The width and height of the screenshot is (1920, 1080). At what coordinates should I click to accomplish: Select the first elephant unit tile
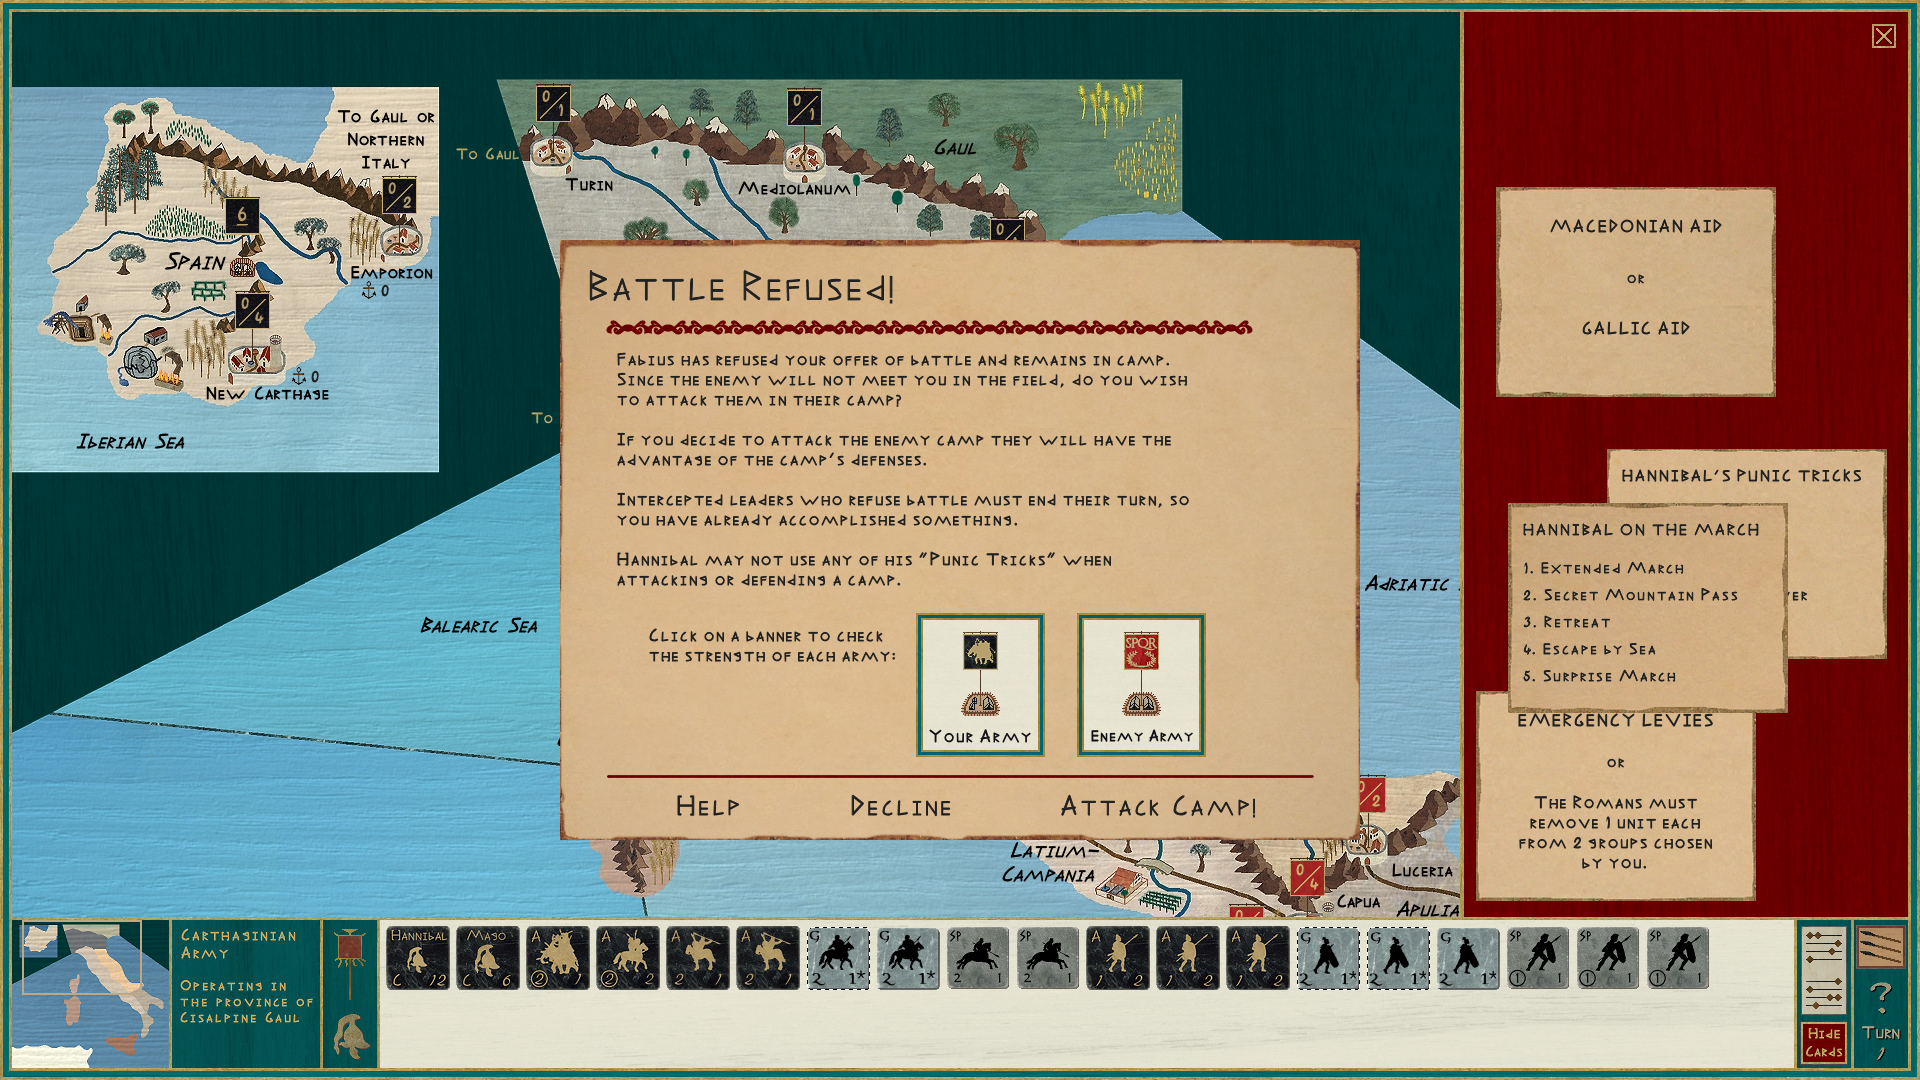[x=558, y=958]
